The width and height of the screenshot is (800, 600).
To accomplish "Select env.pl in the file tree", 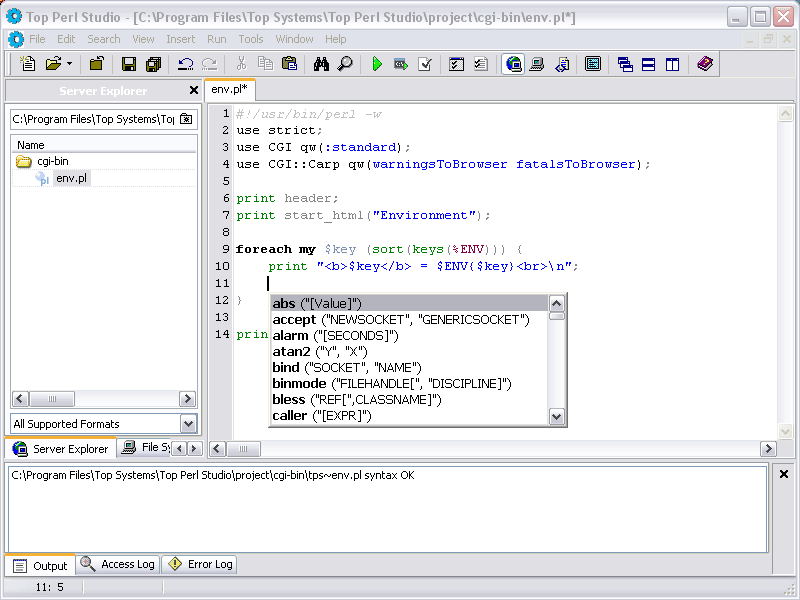I will point(71,178).
